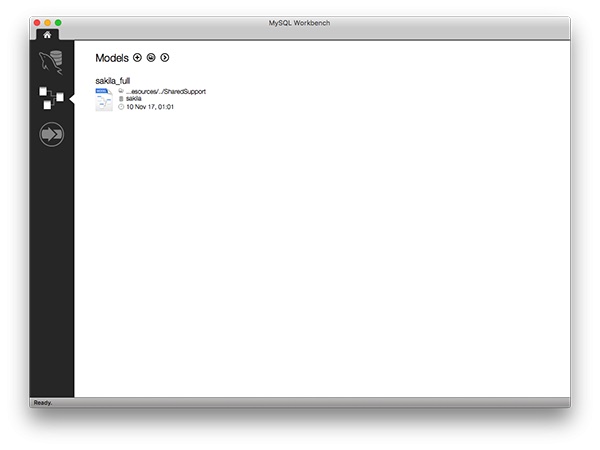
Task: Minimize the window with yellow button
Action: 47,23
